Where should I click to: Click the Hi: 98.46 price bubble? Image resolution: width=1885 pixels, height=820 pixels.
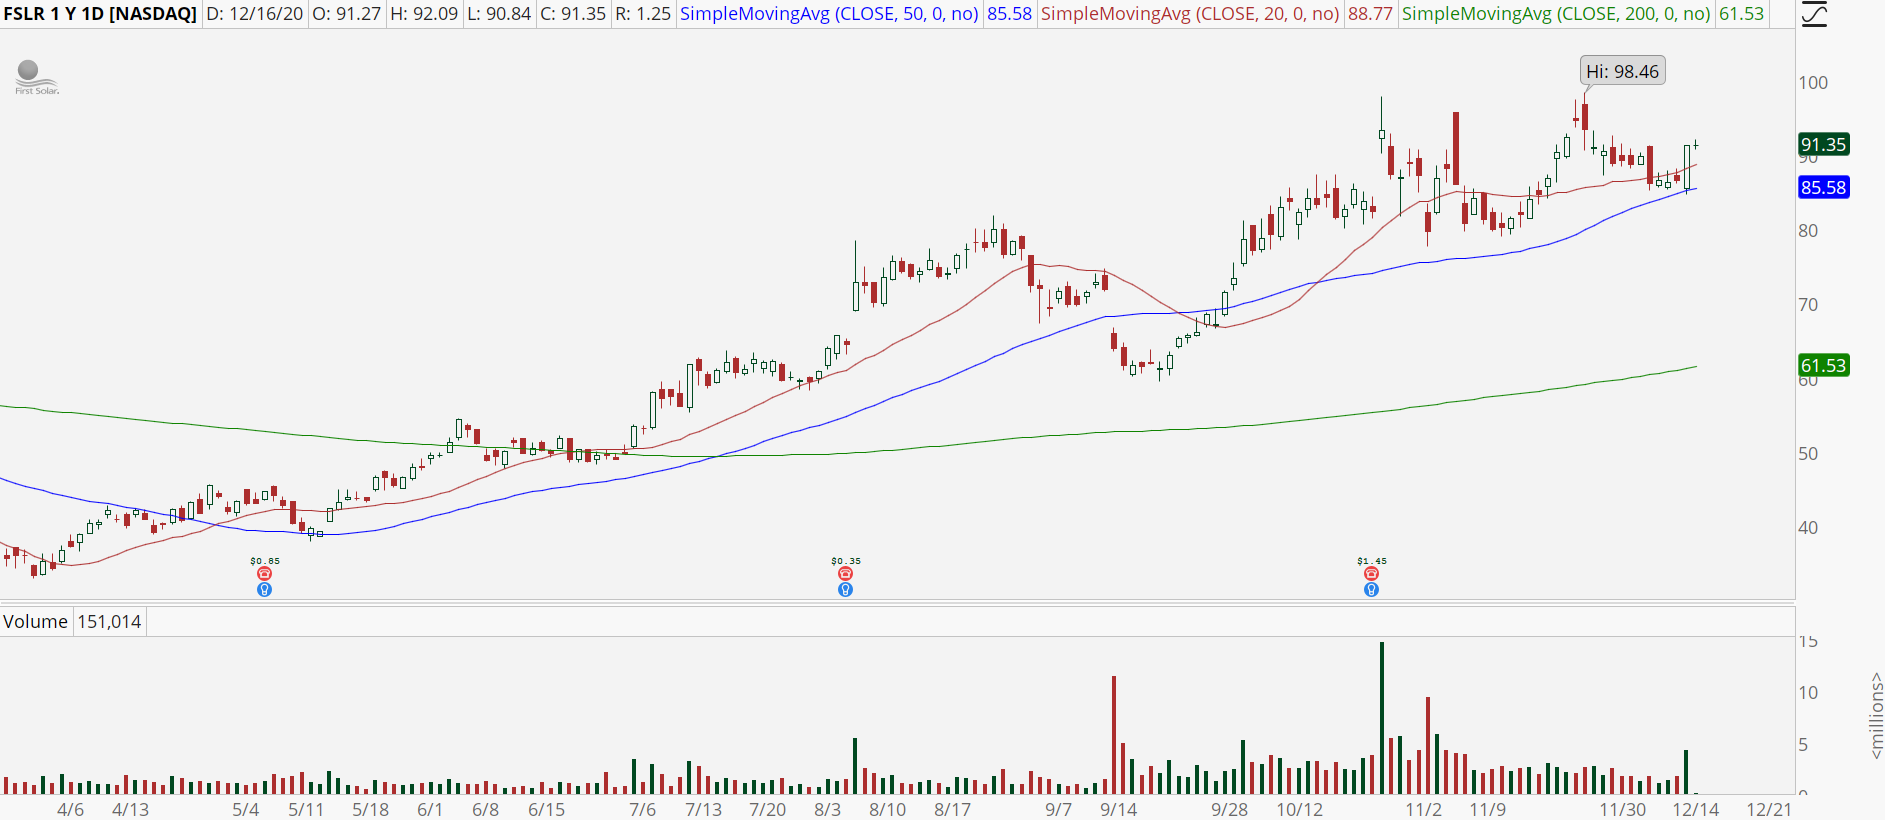click(1622, 71)
